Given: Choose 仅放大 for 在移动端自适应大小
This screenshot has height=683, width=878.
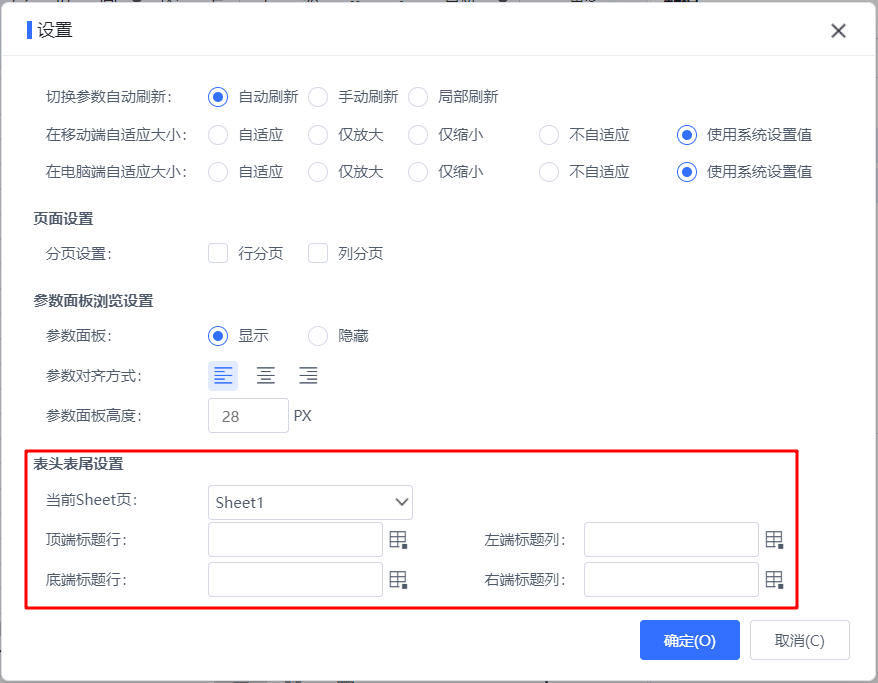Looking at the screenshot, I should click(x=317, y=135).
